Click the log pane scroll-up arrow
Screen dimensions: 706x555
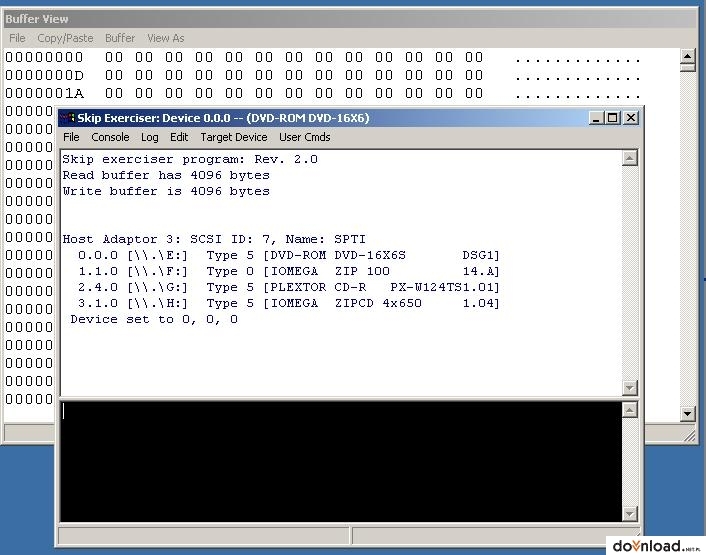629,158
